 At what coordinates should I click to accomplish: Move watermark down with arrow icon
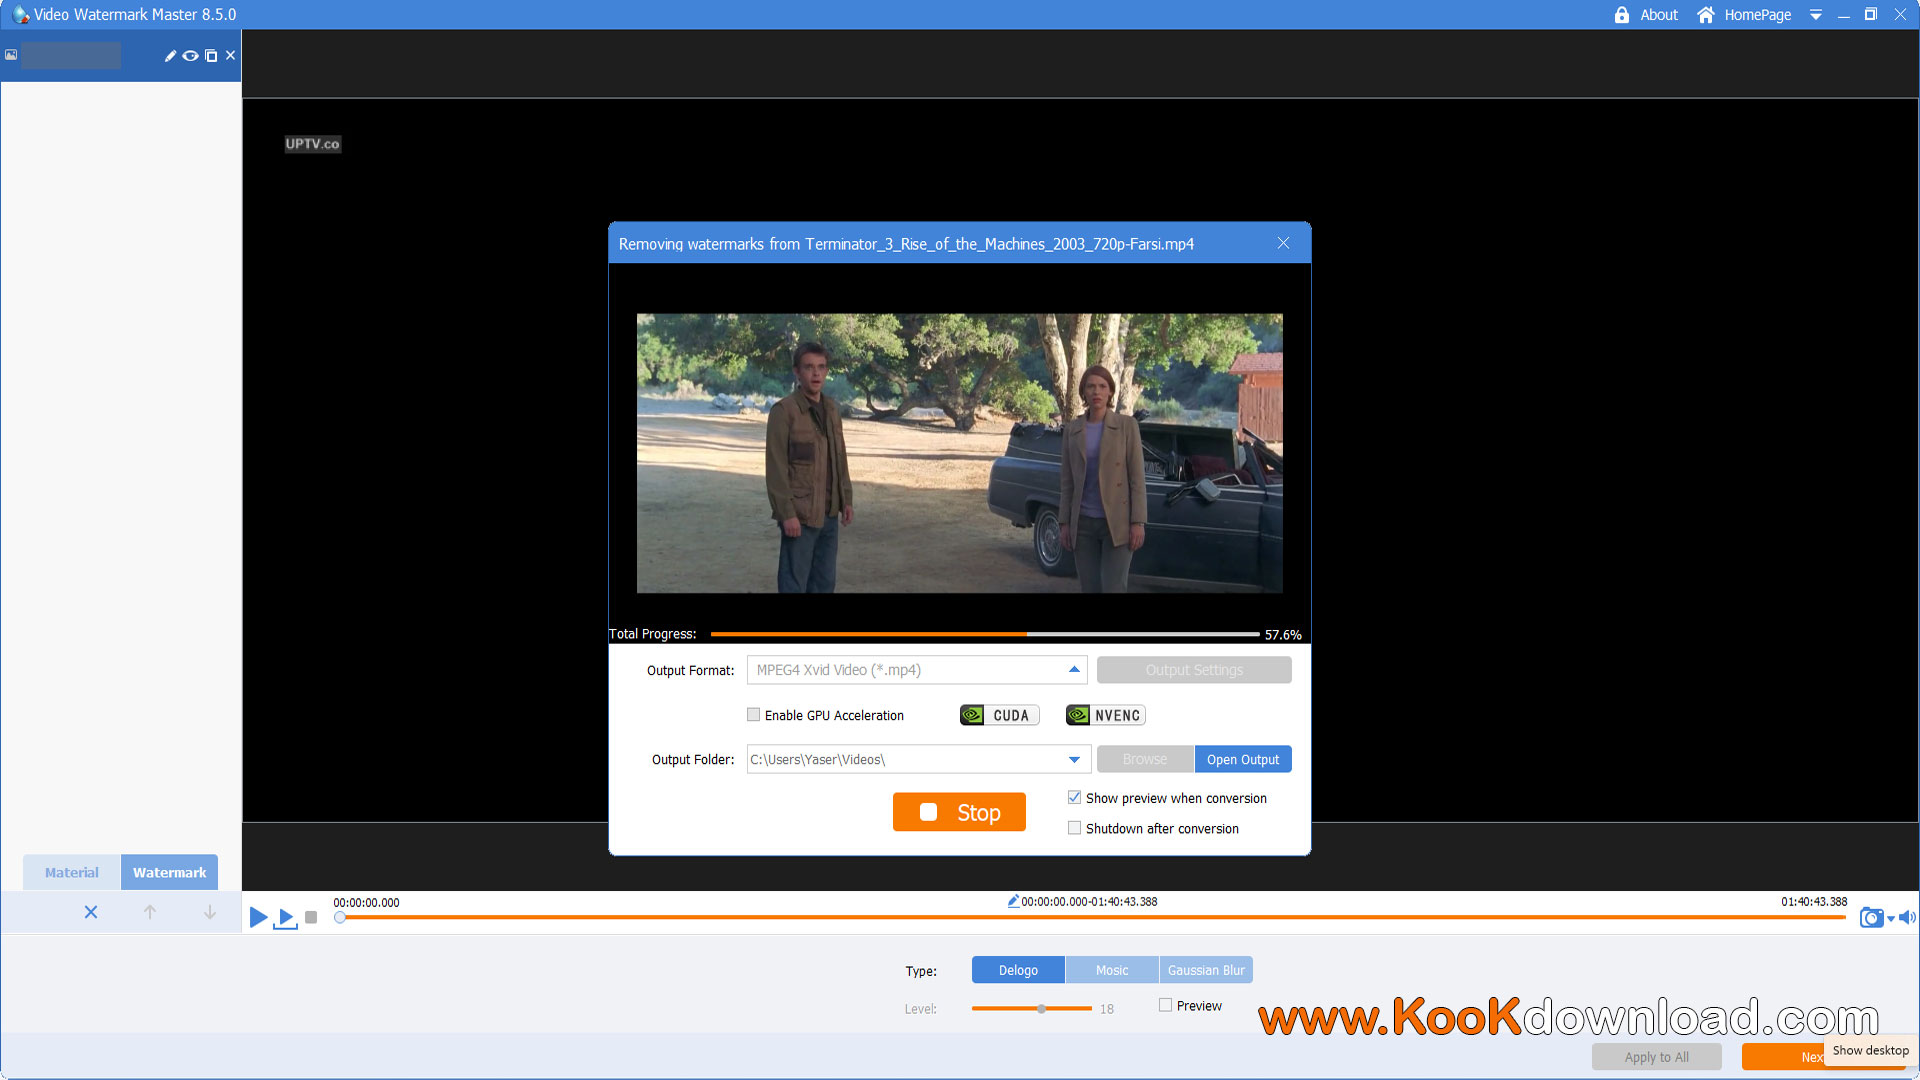[210, 912]
